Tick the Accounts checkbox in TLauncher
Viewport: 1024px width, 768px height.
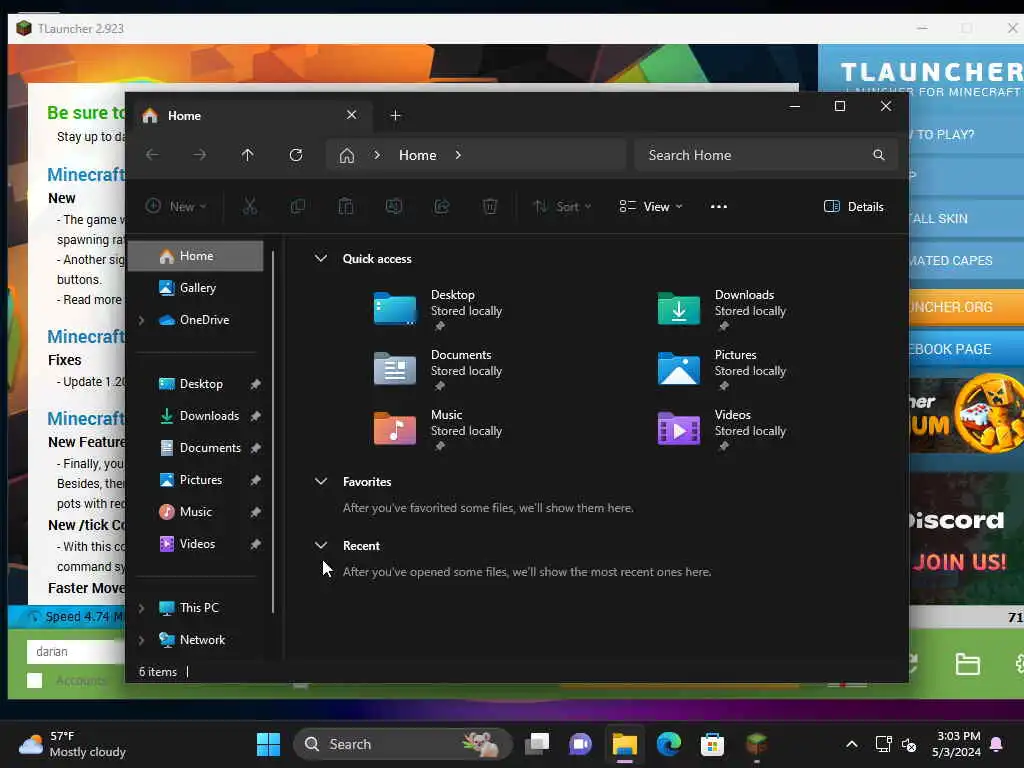35,680
